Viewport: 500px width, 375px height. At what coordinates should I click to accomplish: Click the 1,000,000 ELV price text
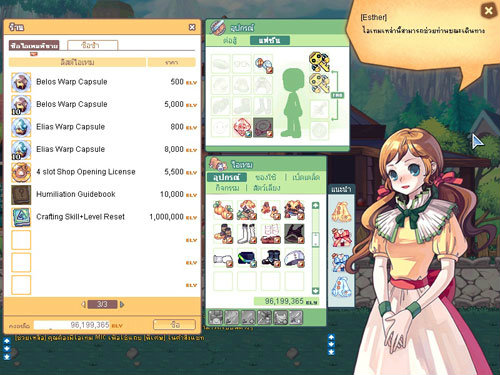[x=167, y=217]
